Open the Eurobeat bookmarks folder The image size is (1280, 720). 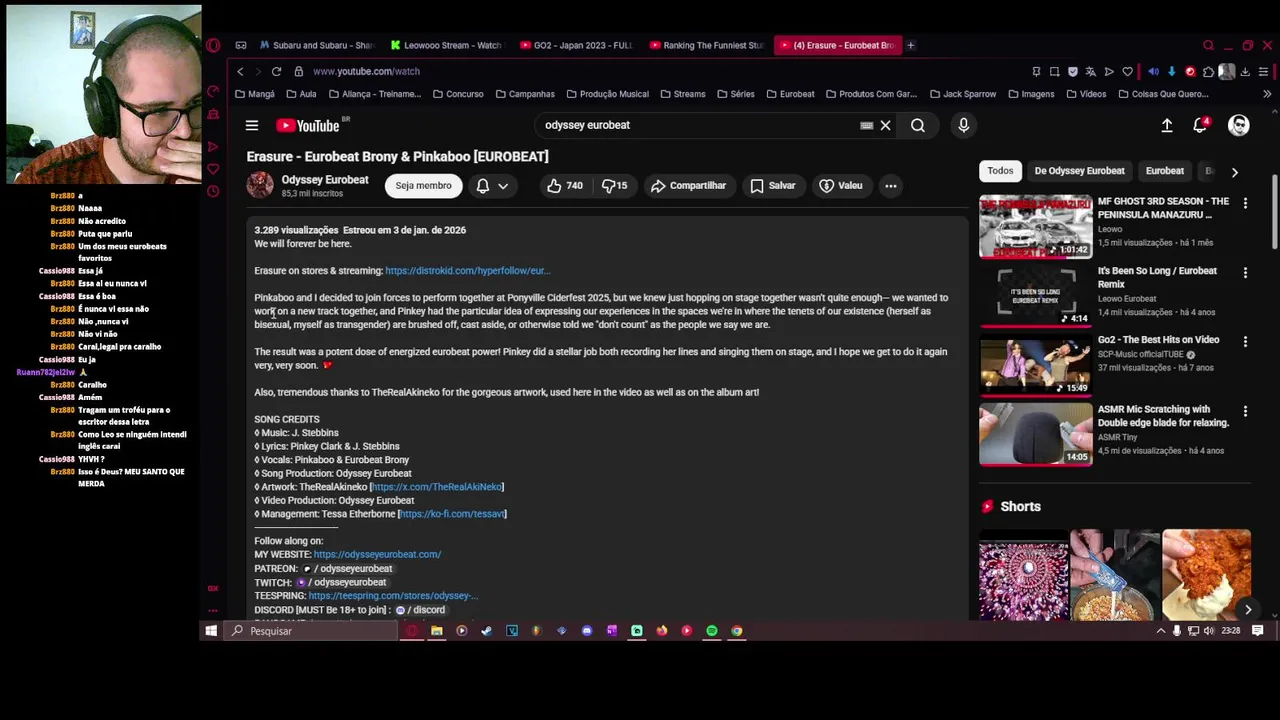click(790, 94)
